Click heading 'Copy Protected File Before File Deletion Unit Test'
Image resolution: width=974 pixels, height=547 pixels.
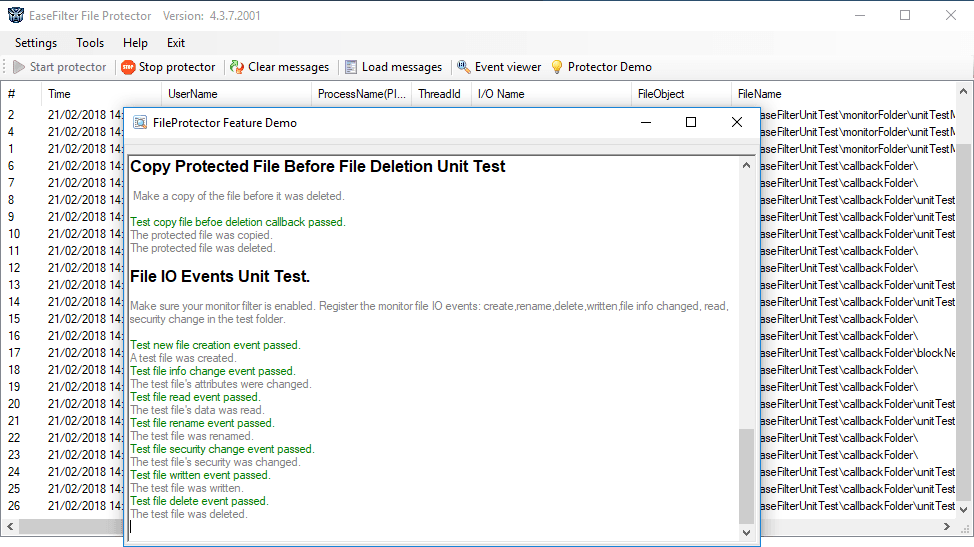click(x=317, y=166)
